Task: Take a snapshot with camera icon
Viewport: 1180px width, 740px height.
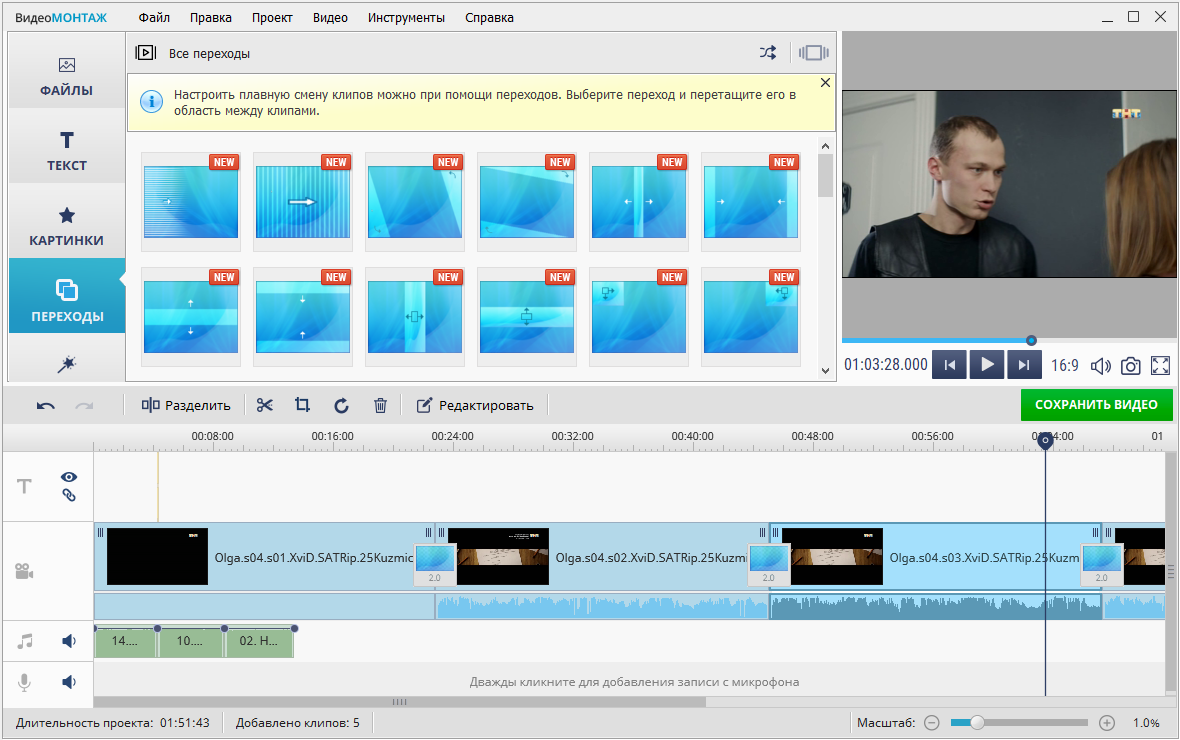Action: point(1130,366)
